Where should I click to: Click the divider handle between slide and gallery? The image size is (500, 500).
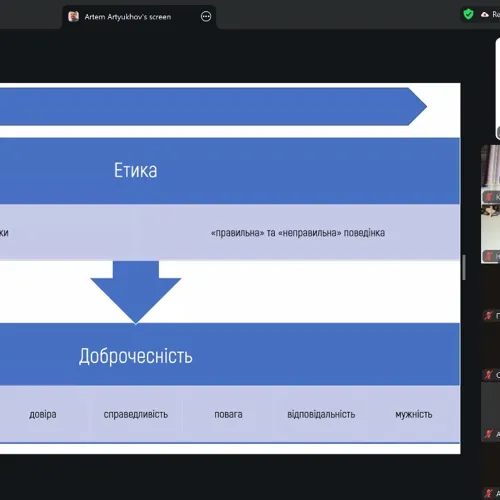[x=464, y=267]
